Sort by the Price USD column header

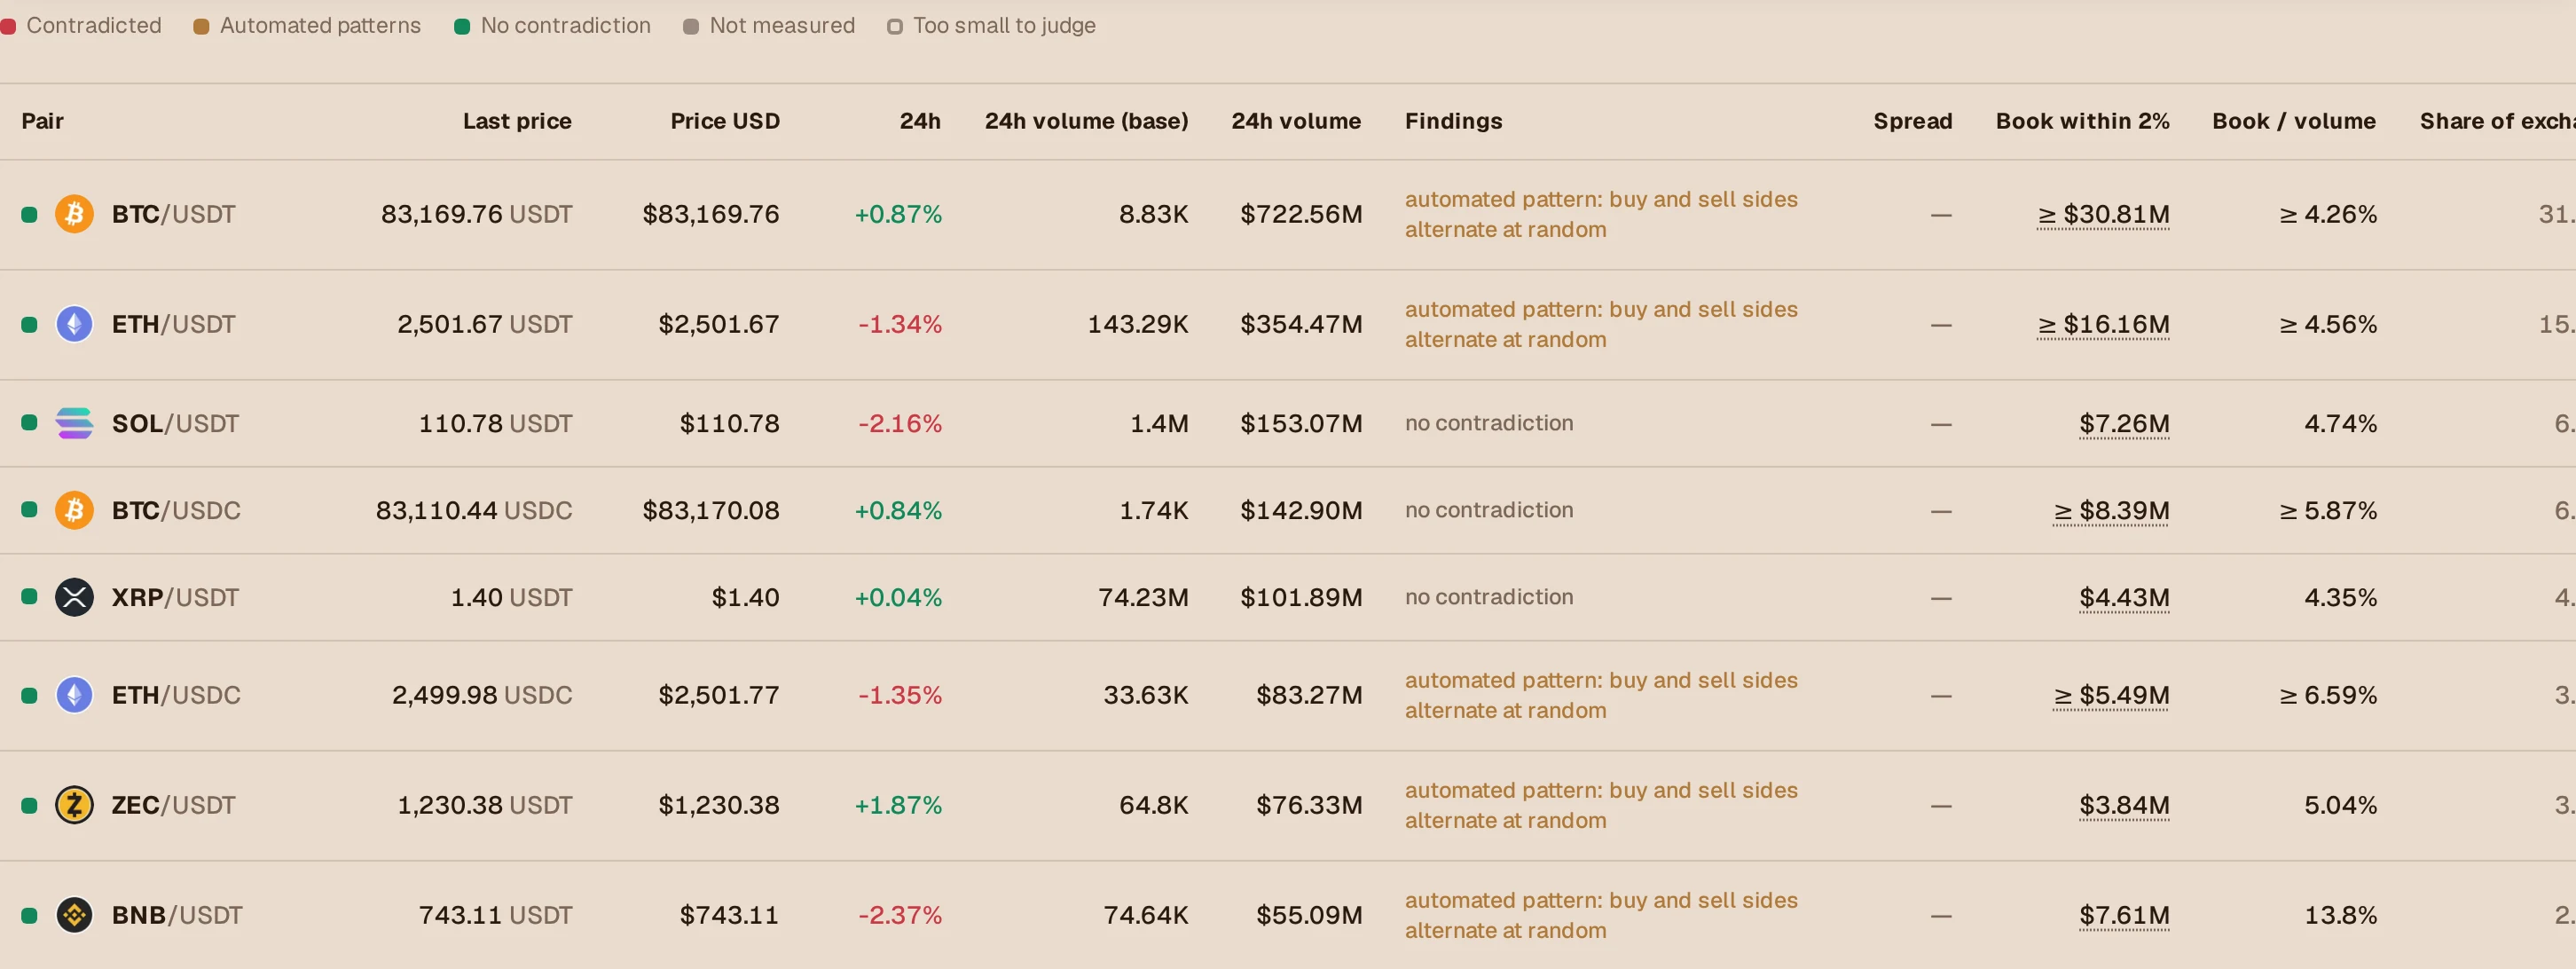[x=725, y=121]
